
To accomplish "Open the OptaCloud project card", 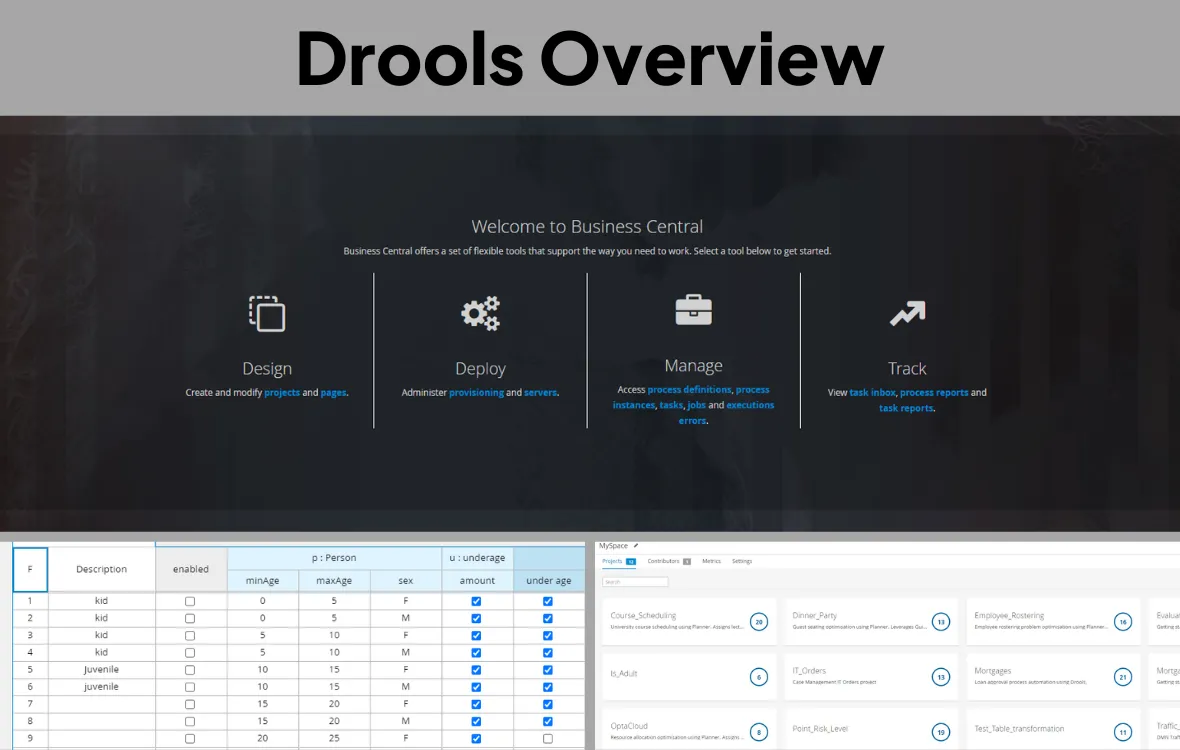I will pyautogui.click(x=689, y=729).
